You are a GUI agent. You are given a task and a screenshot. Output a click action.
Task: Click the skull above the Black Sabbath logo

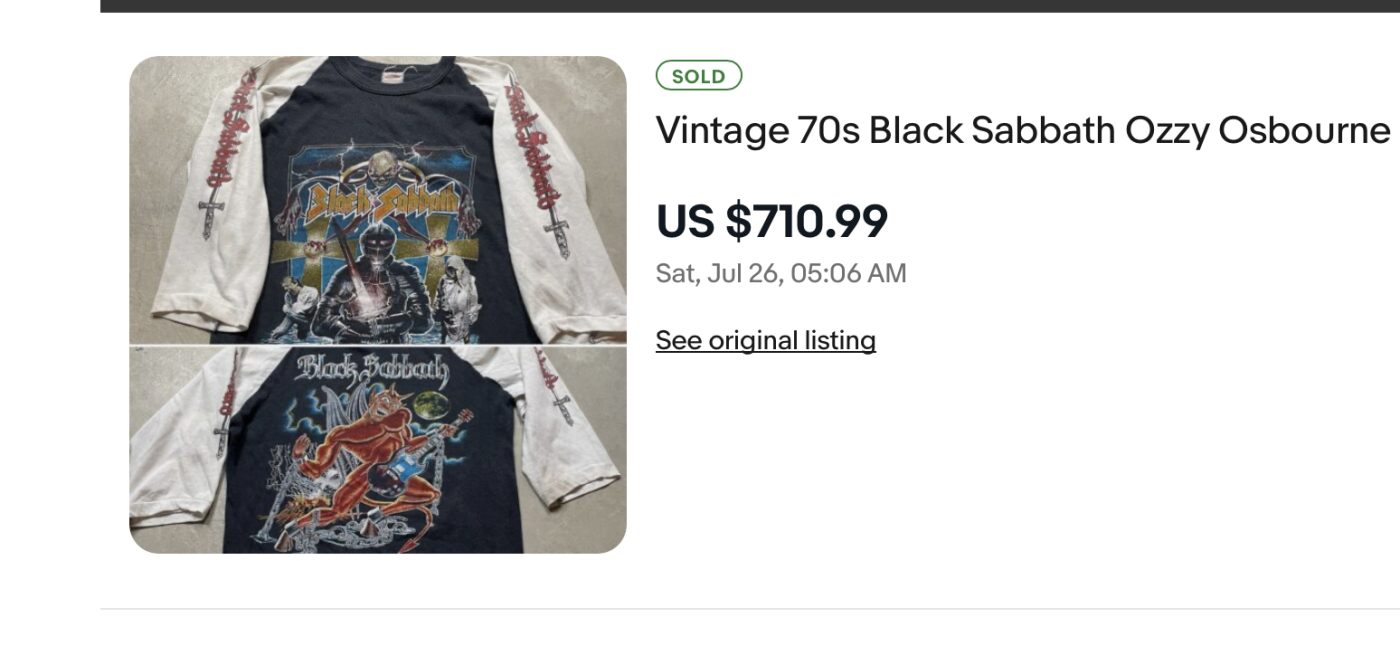click(x=379, y=165)
